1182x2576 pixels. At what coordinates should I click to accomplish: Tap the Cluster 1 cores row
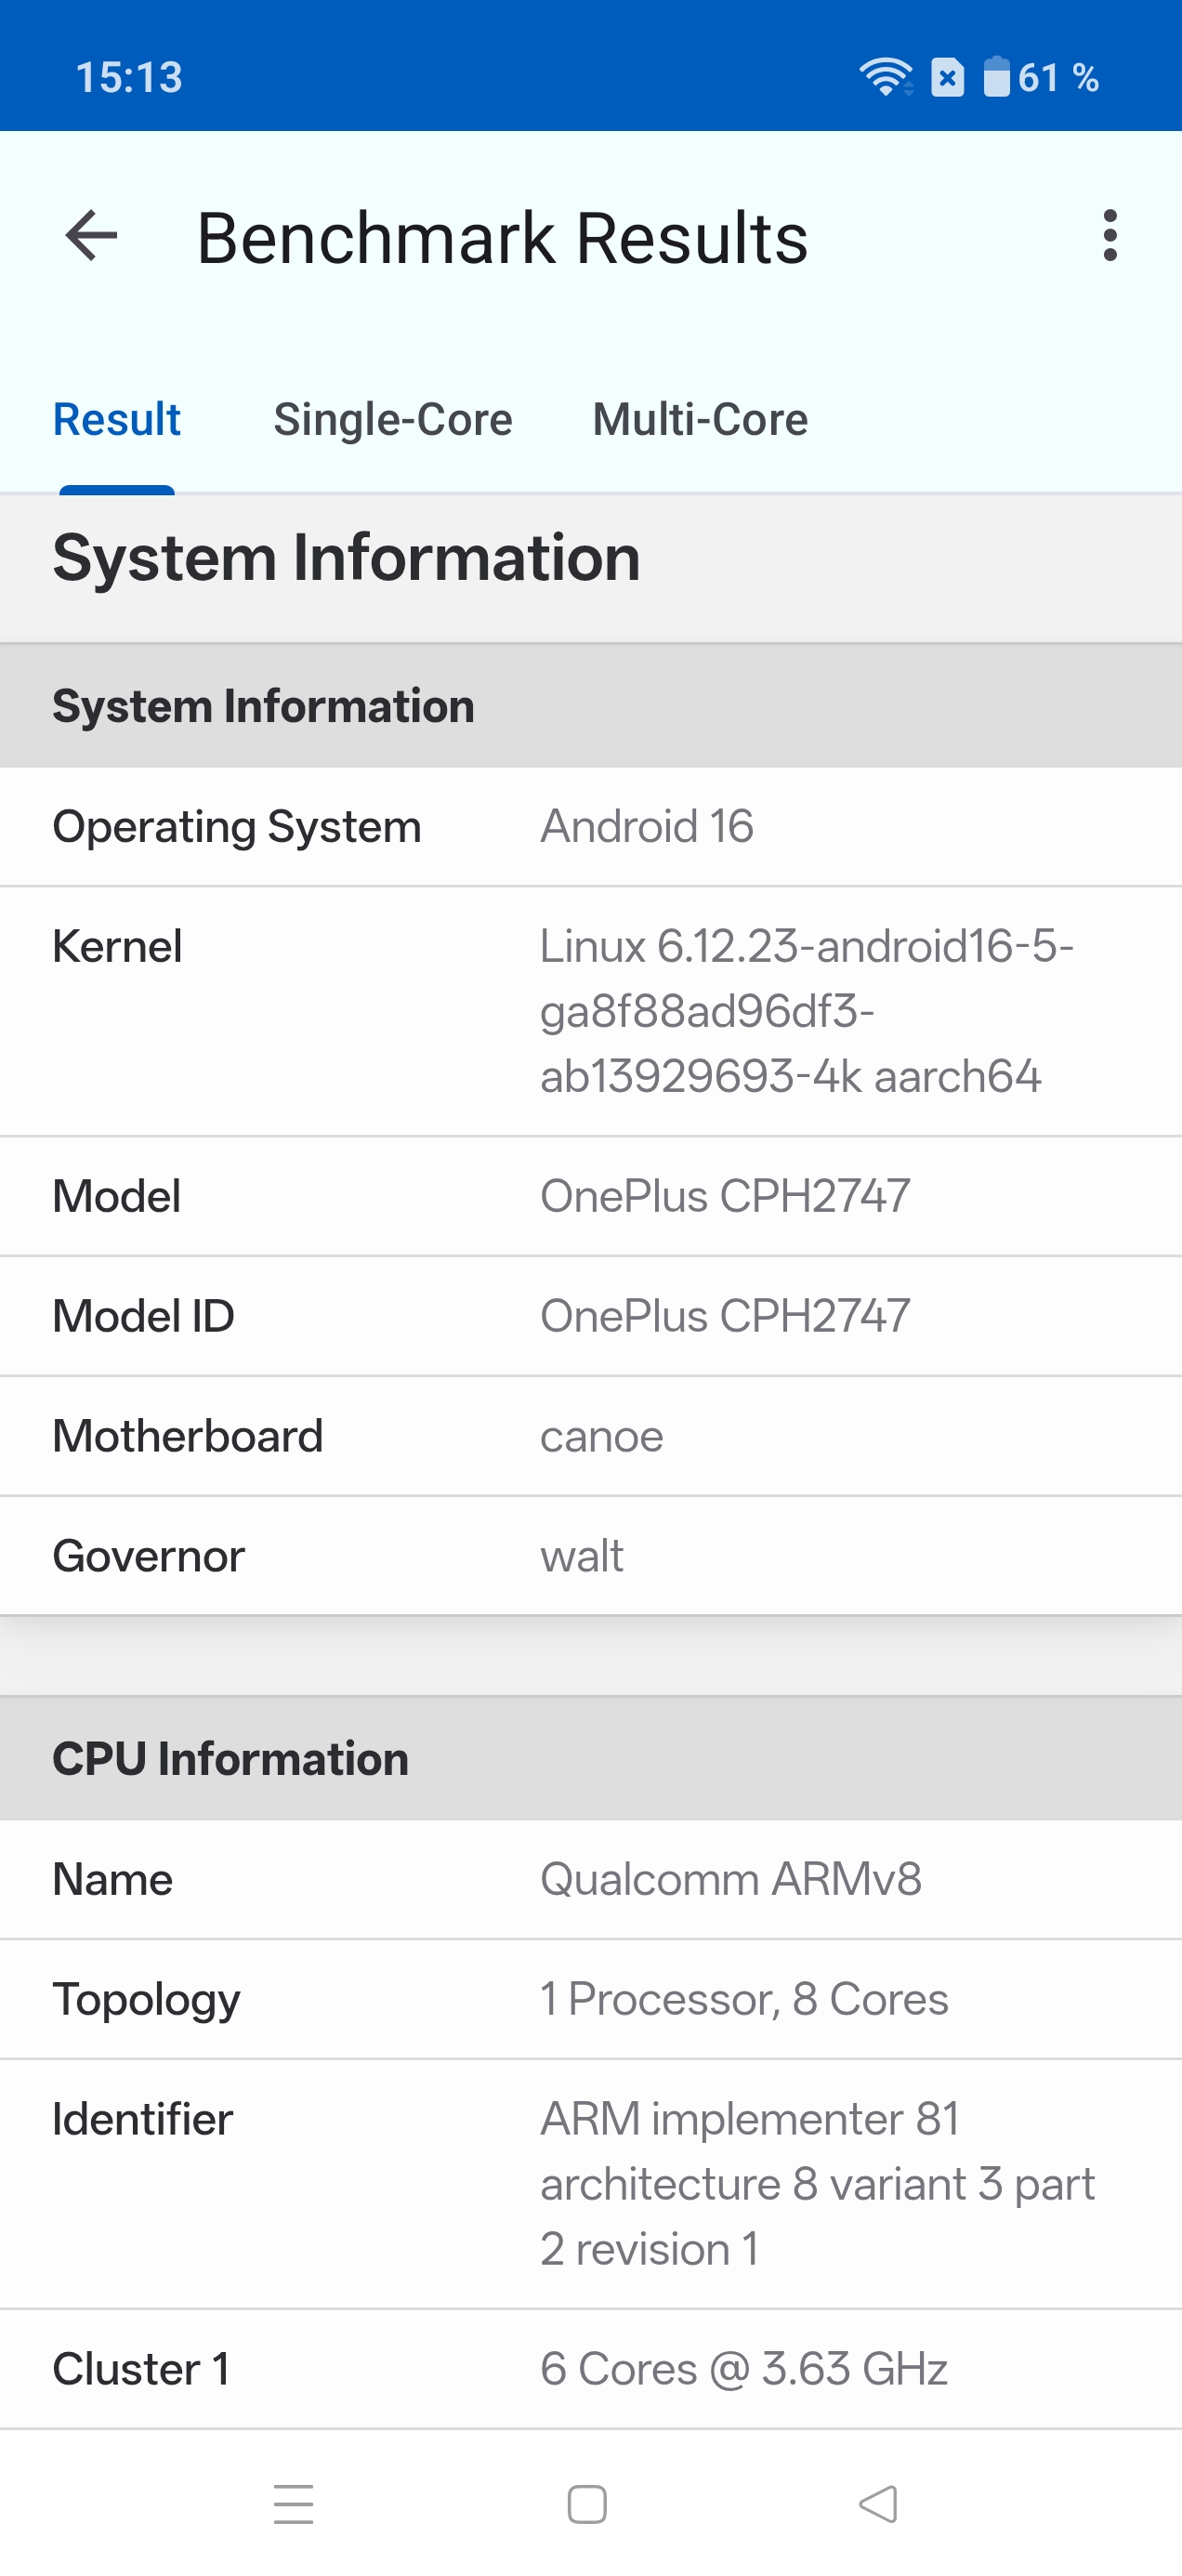(x=591, y=2369)
